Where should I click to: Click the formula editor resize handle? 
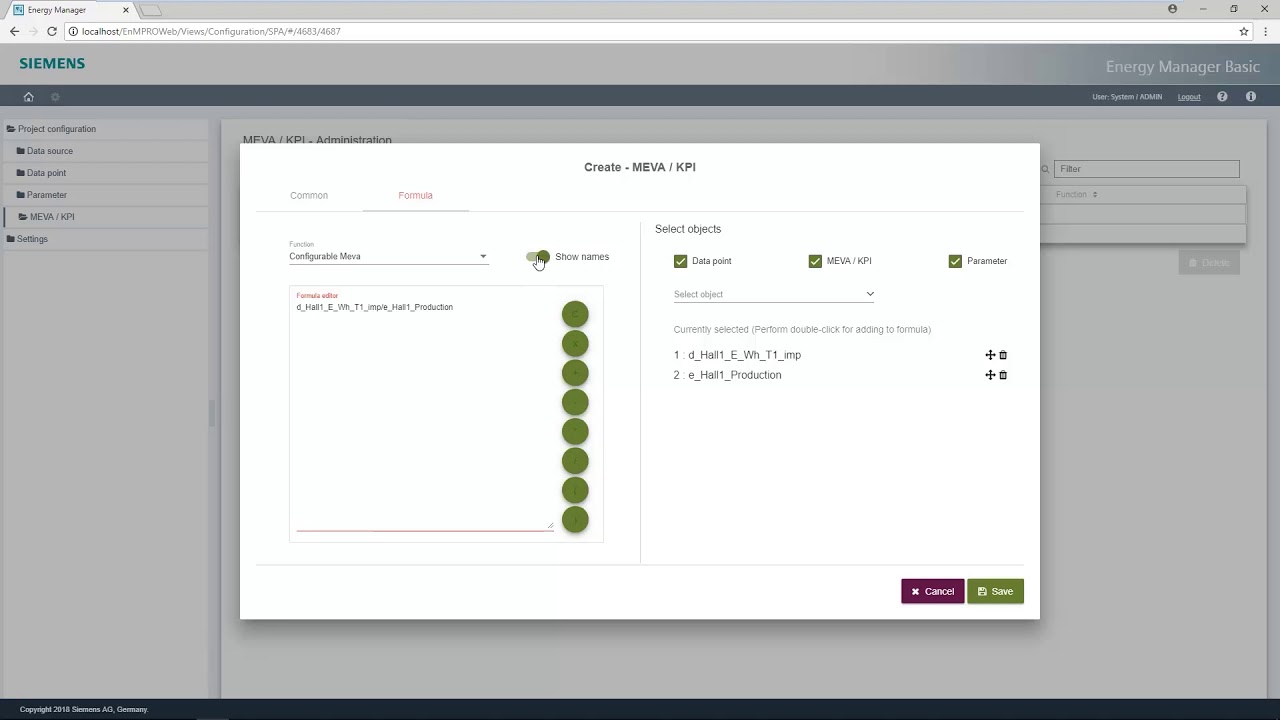pyautogui.click(x=549, y=525)
